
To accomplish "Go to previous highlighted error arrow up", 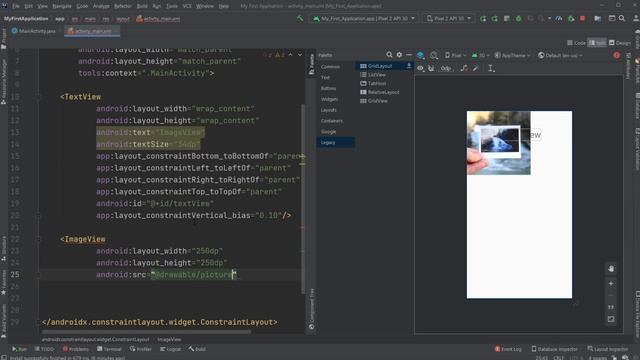I will (291, 55).
